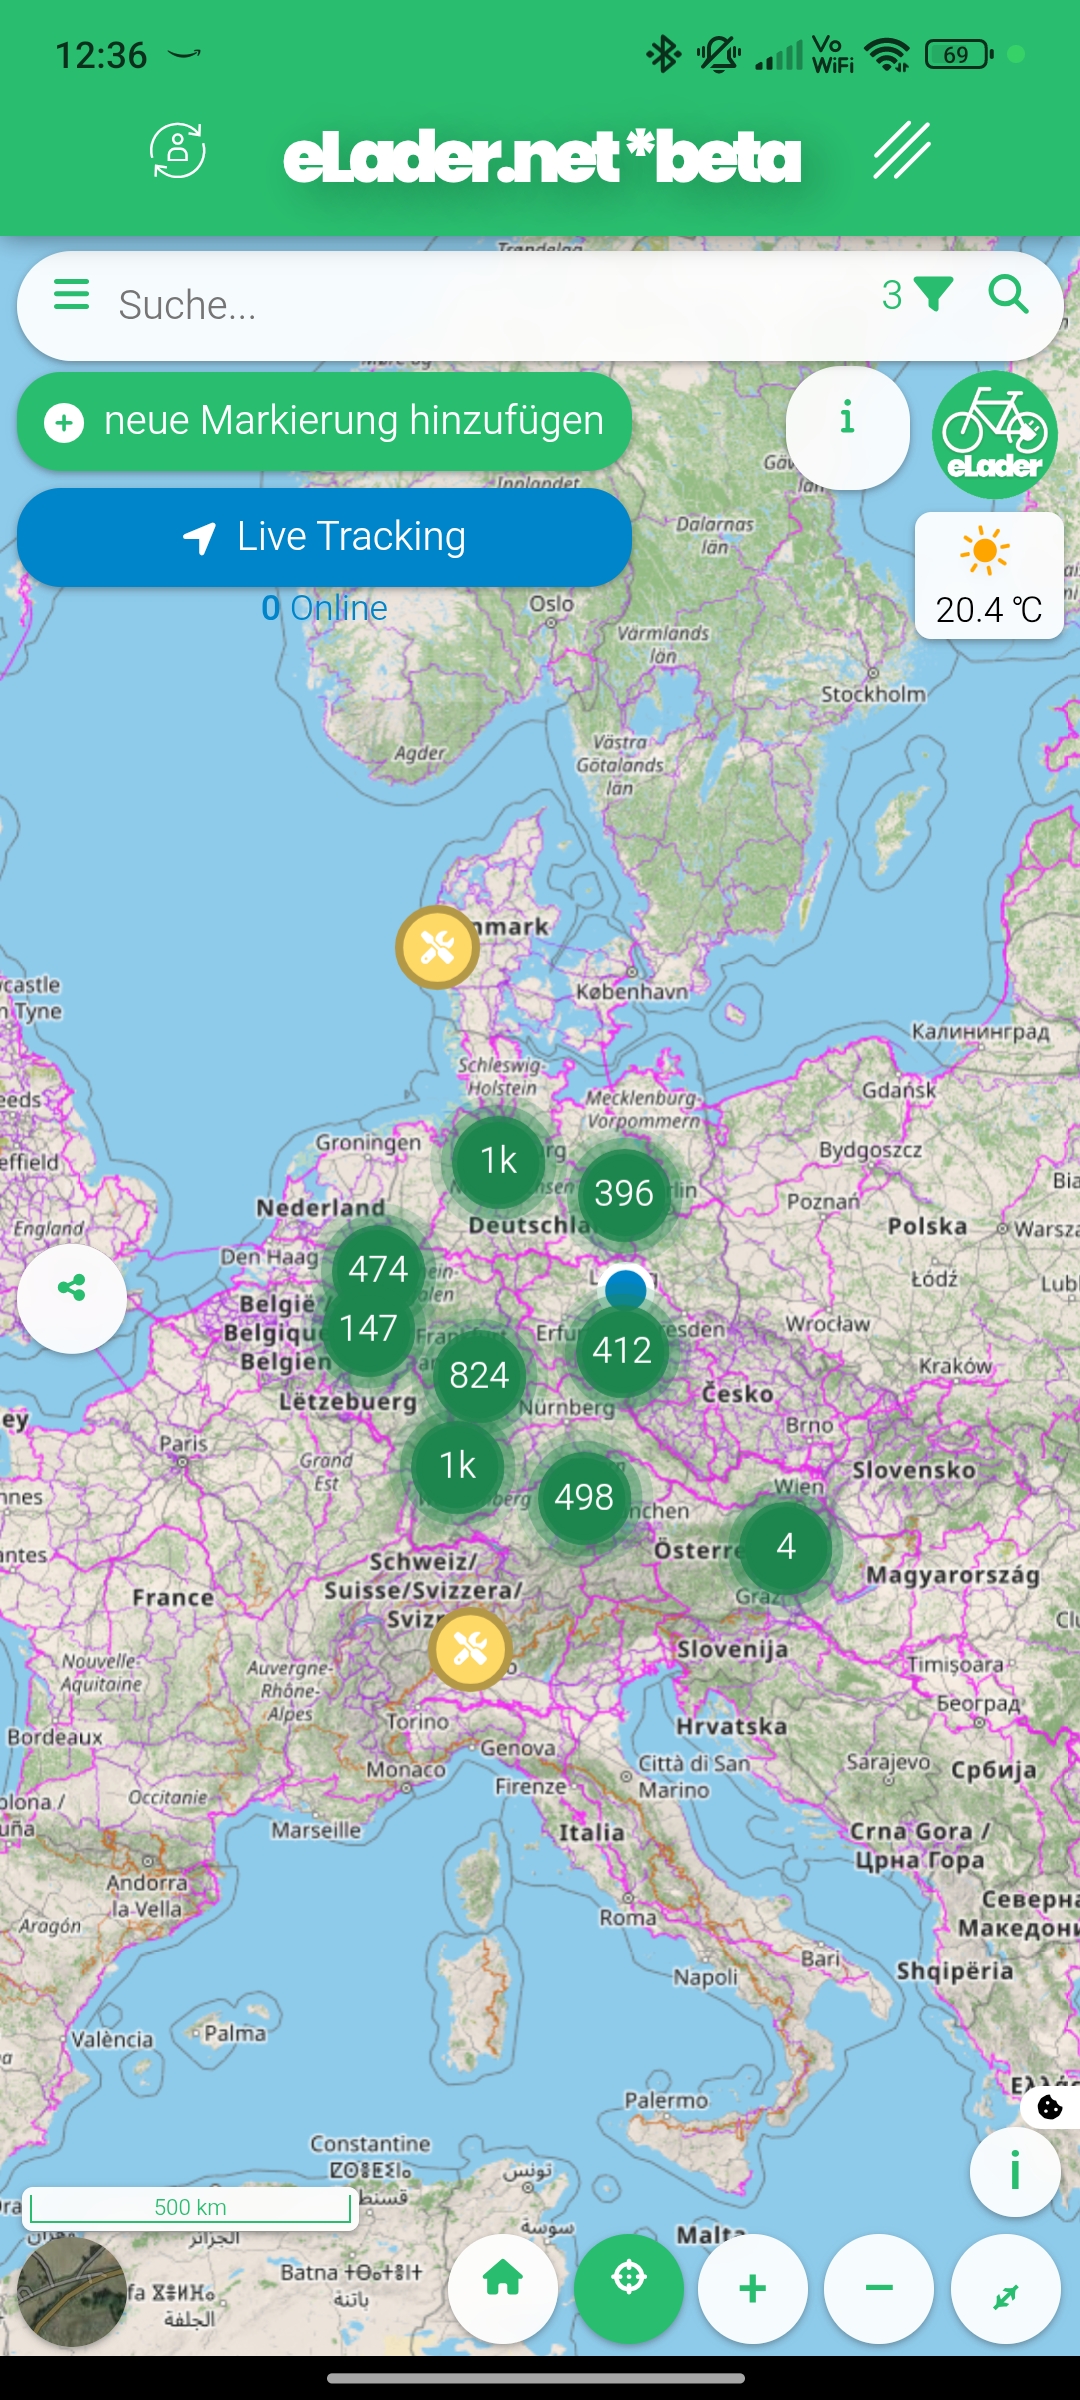Click neue Markierung hinzufügen button

(324, 421)
